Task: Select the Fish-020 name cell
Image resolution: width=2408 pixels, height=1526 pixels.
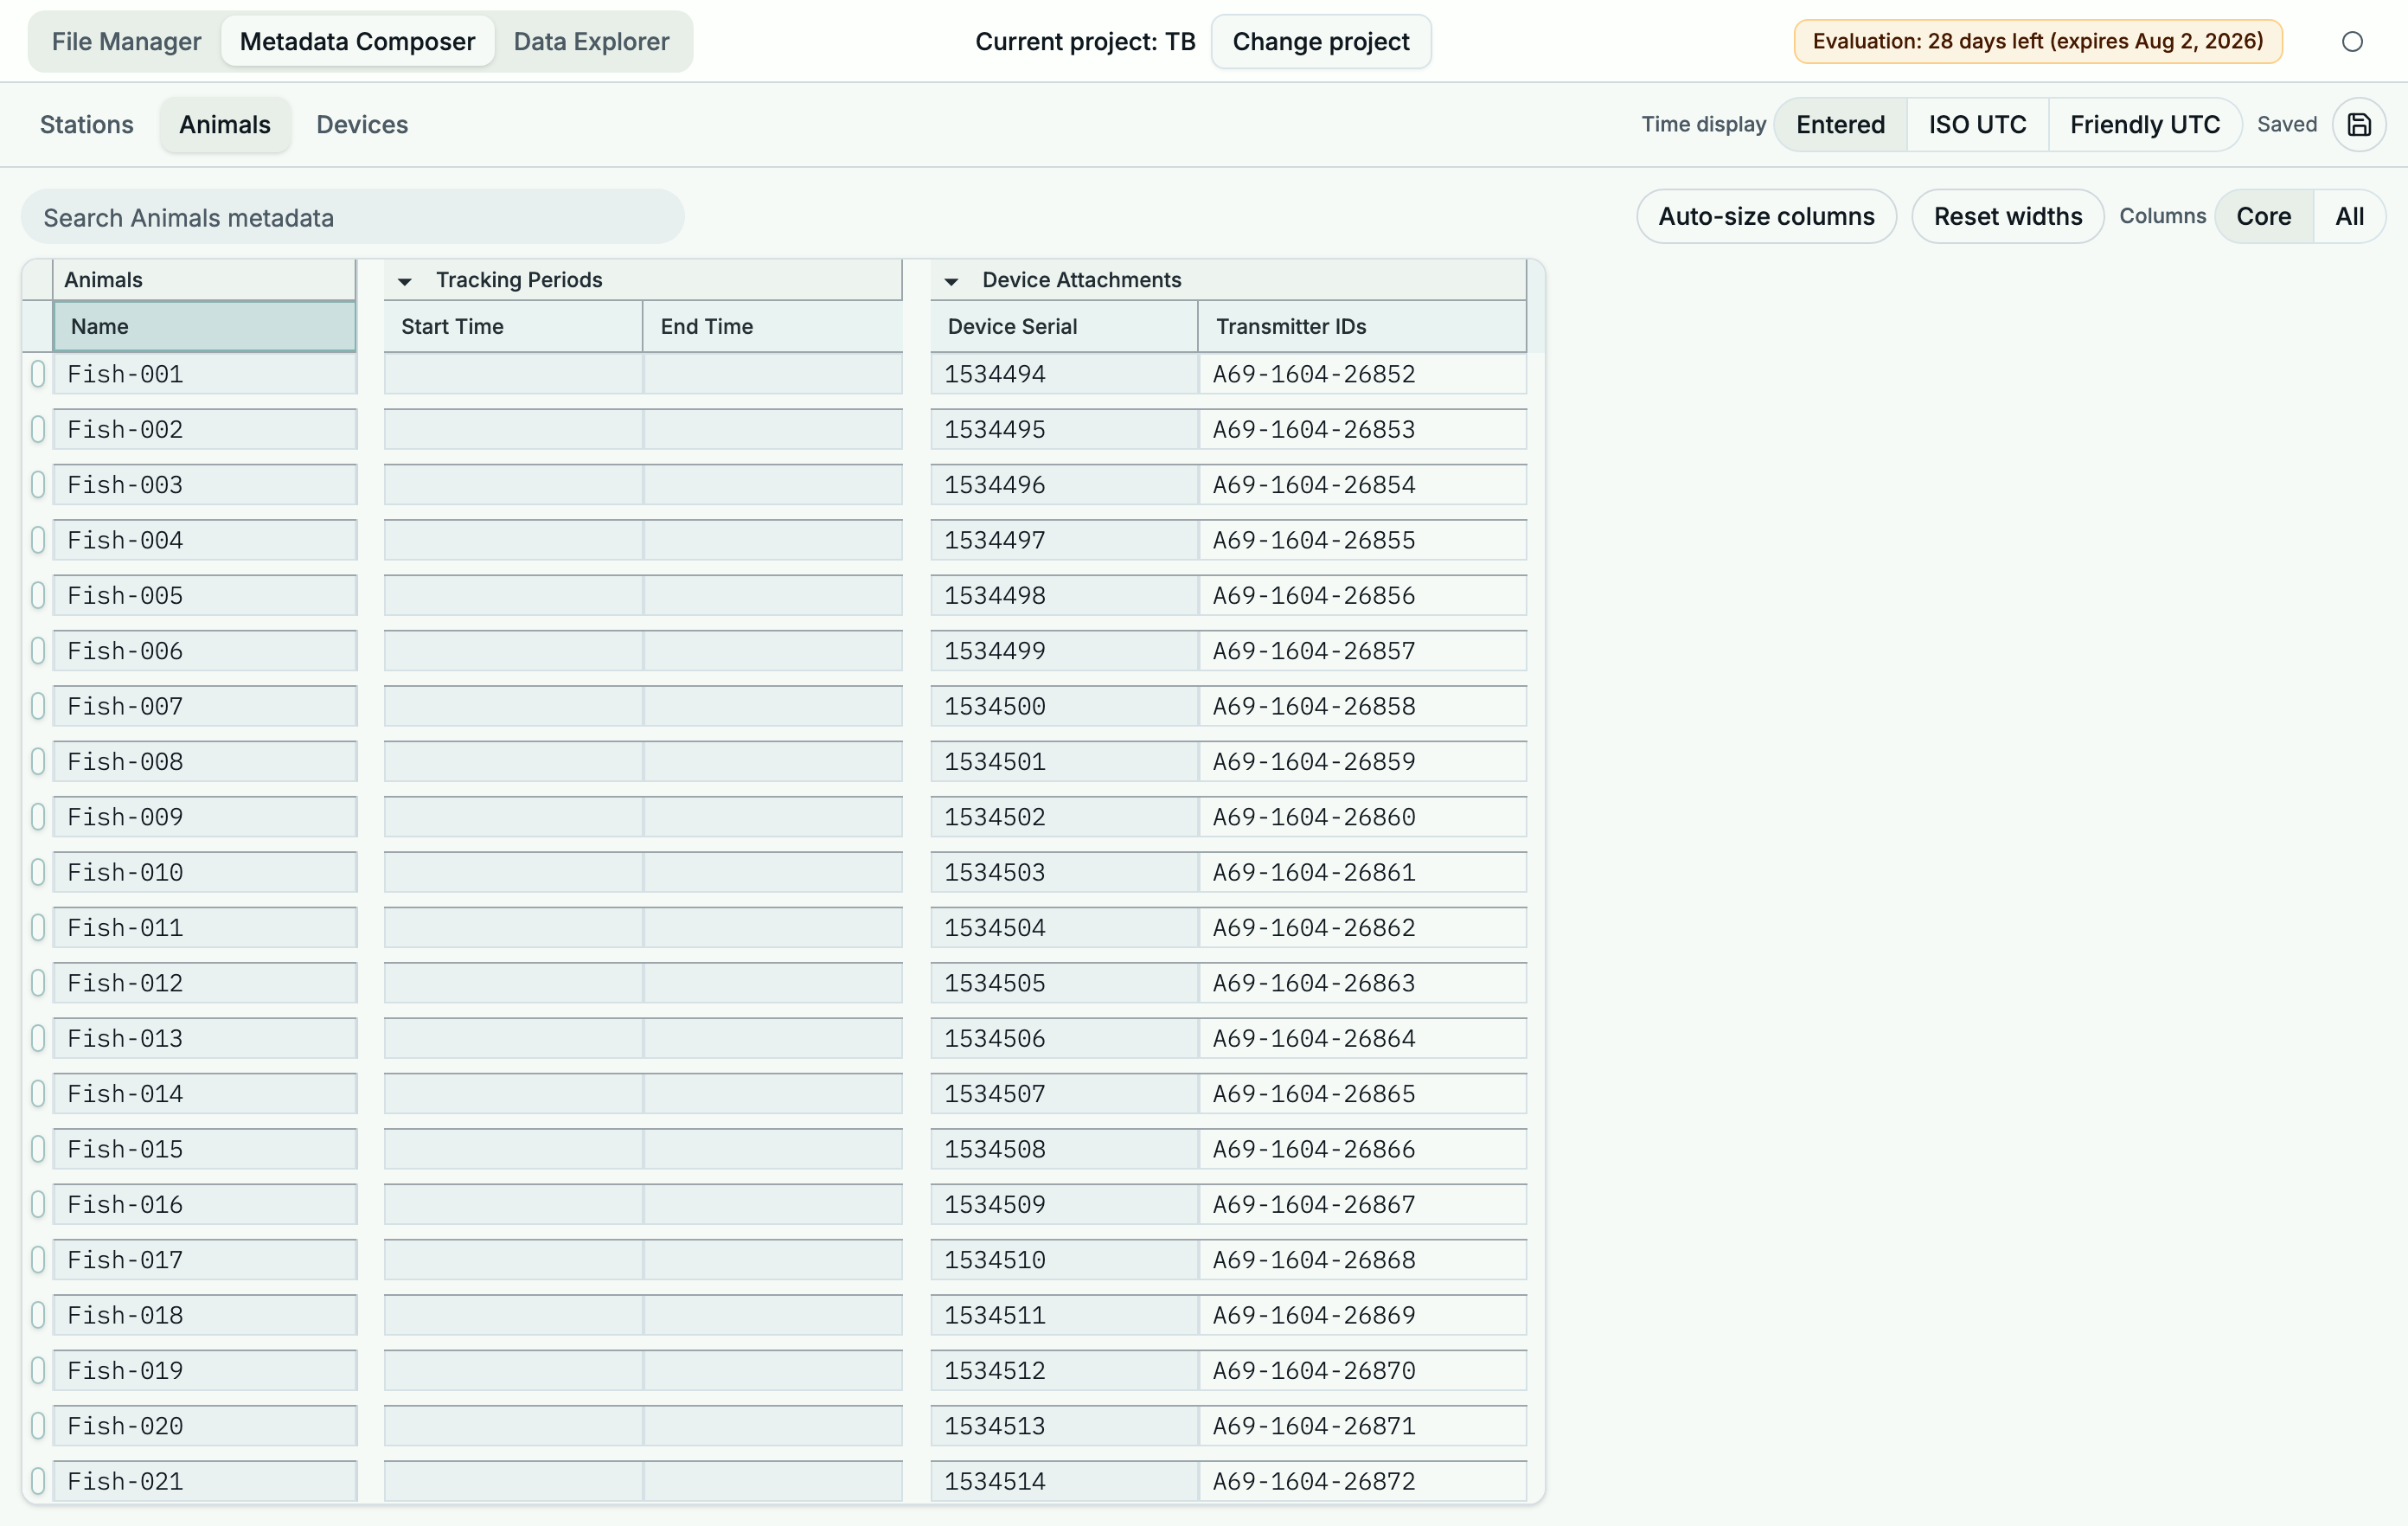Action: point(205,1426)
